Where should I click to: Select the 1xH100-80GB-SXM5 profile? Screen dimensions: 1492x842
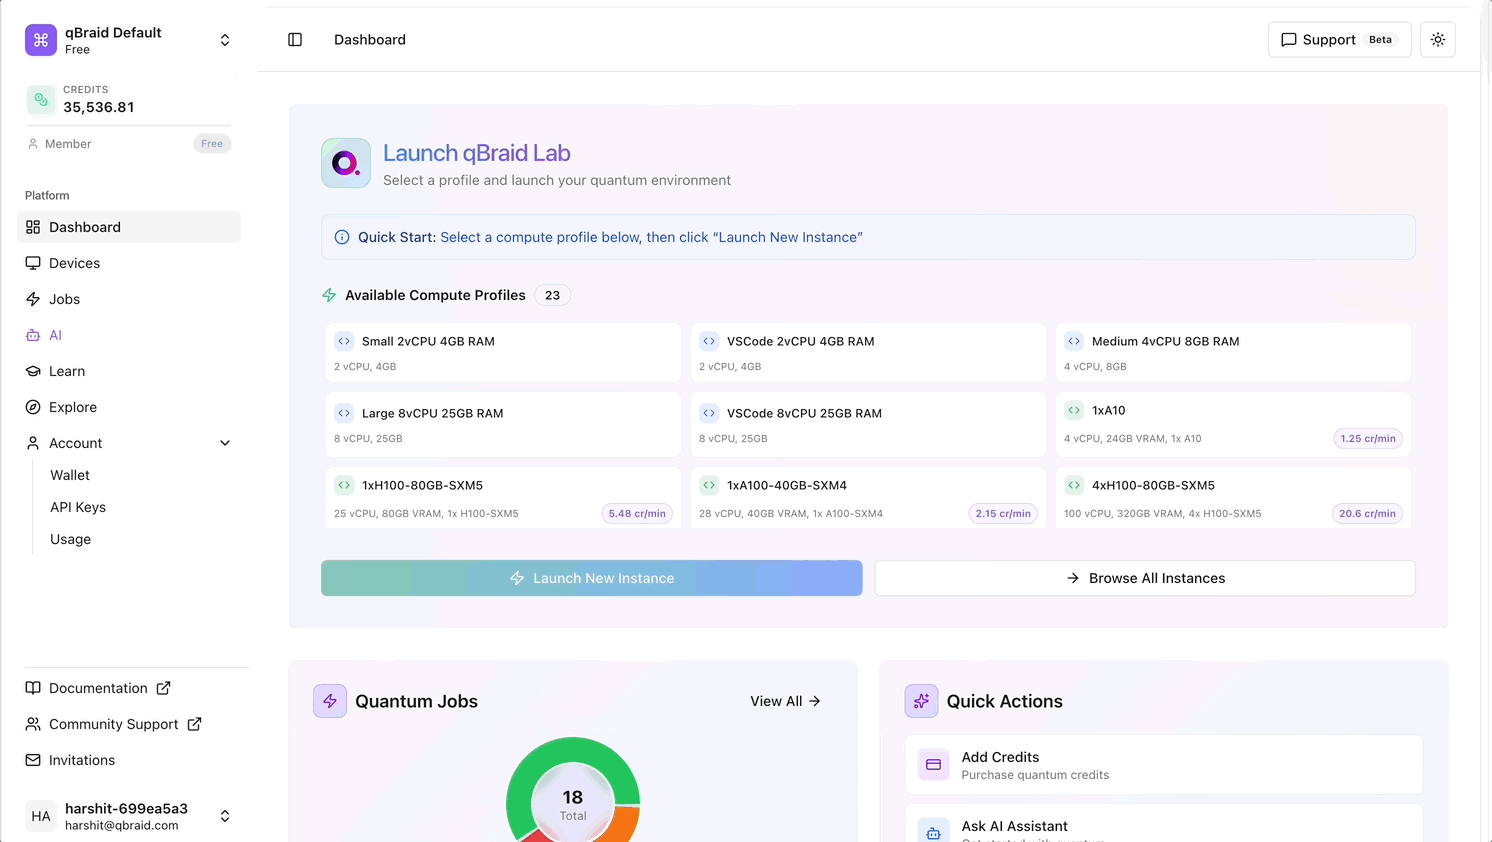pos(503,498)
